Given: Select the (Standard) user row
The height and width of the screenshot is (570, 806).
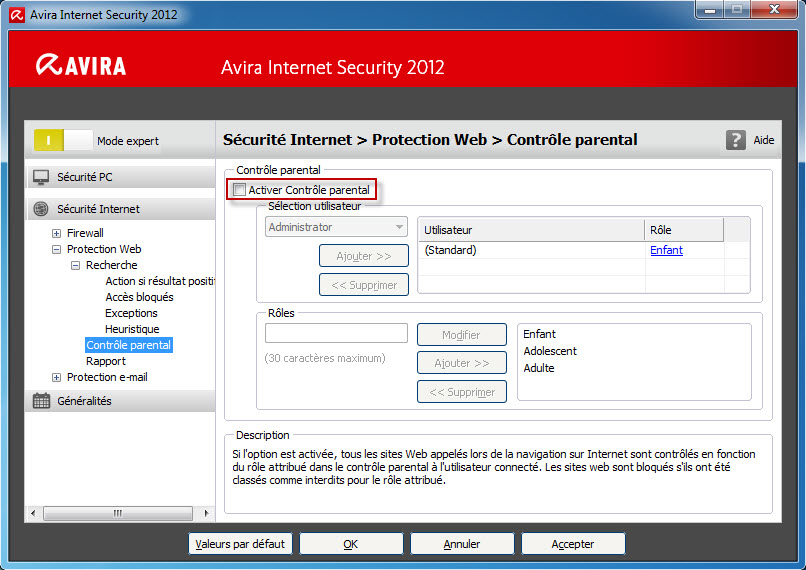Looking at the screenshot, I should coord(584,250).
